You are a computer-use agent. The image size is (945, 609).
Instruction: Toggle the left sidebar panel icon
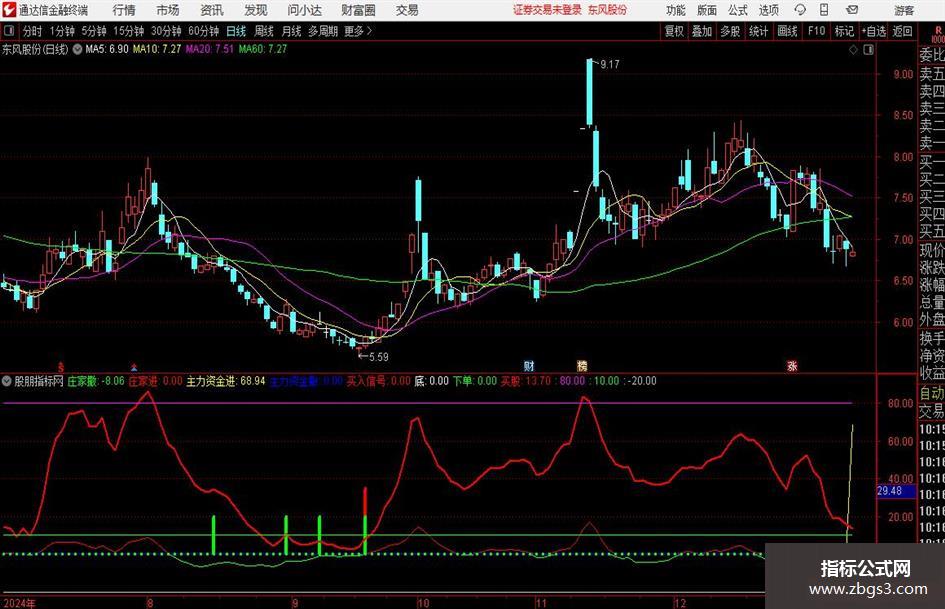[8, 31]
